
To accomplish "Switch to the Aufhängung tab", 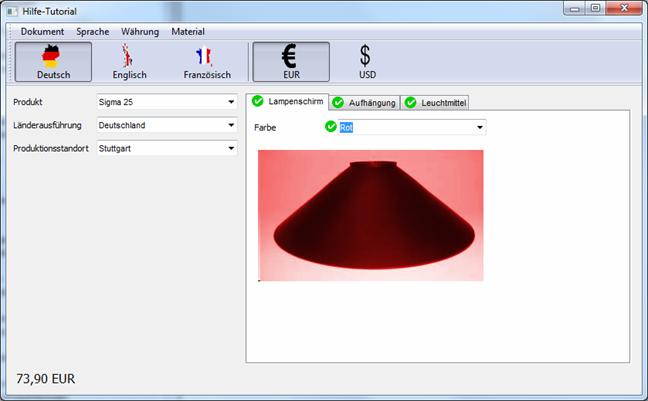I will pyautogui.click(x=364, y=103).
